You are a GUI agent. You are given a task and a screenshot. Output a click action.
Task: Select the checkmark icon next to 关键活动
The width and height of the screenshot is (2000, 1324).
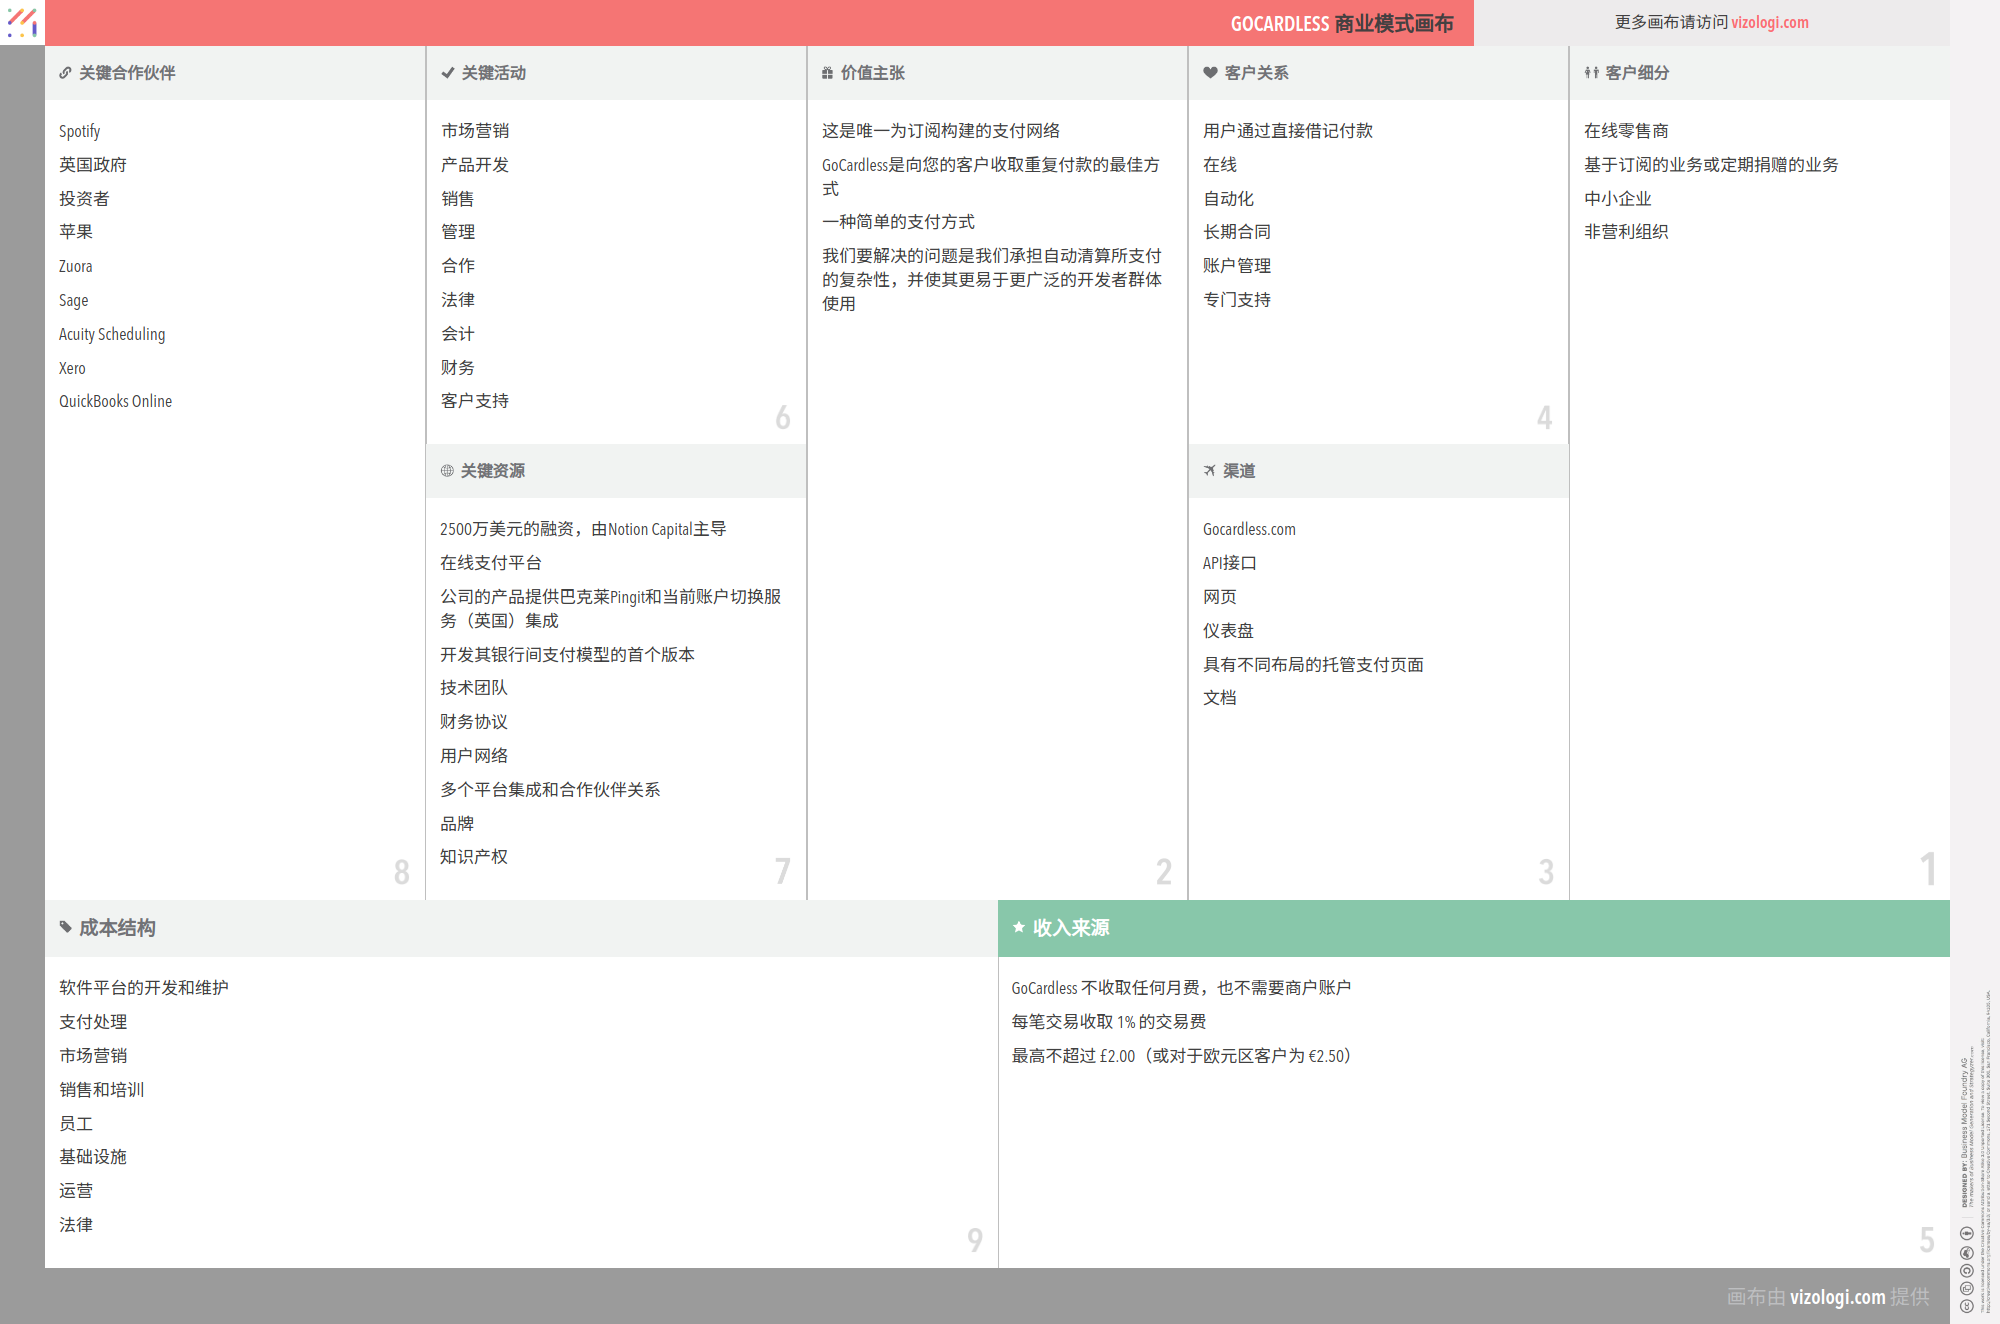pos(446,72)
